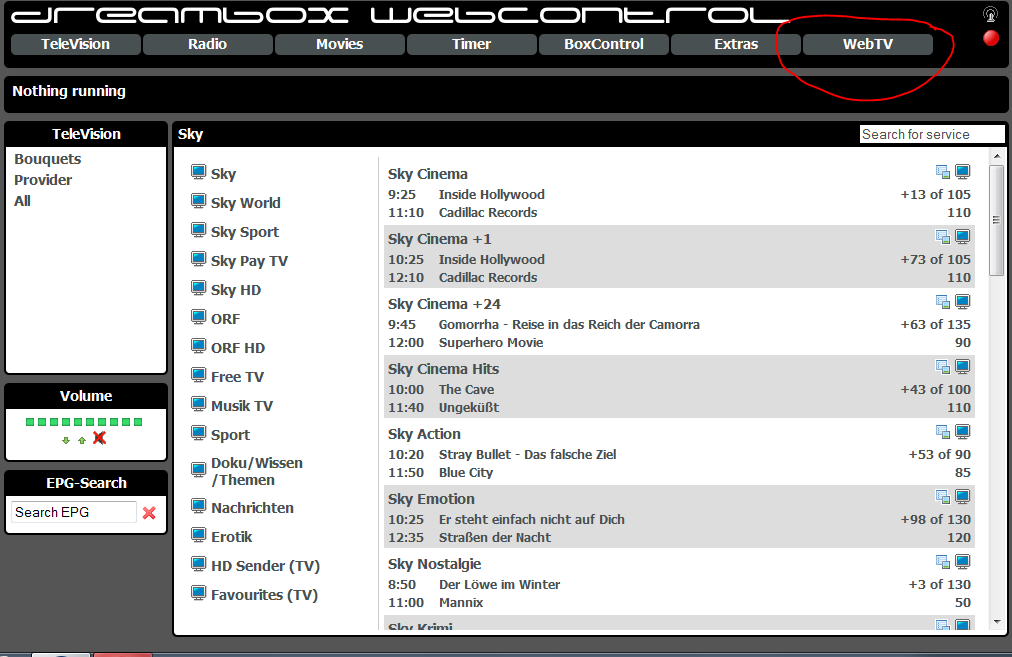
Task: Click the EPG icon for Sky Cinema
Action: click(x=943, y=172)
